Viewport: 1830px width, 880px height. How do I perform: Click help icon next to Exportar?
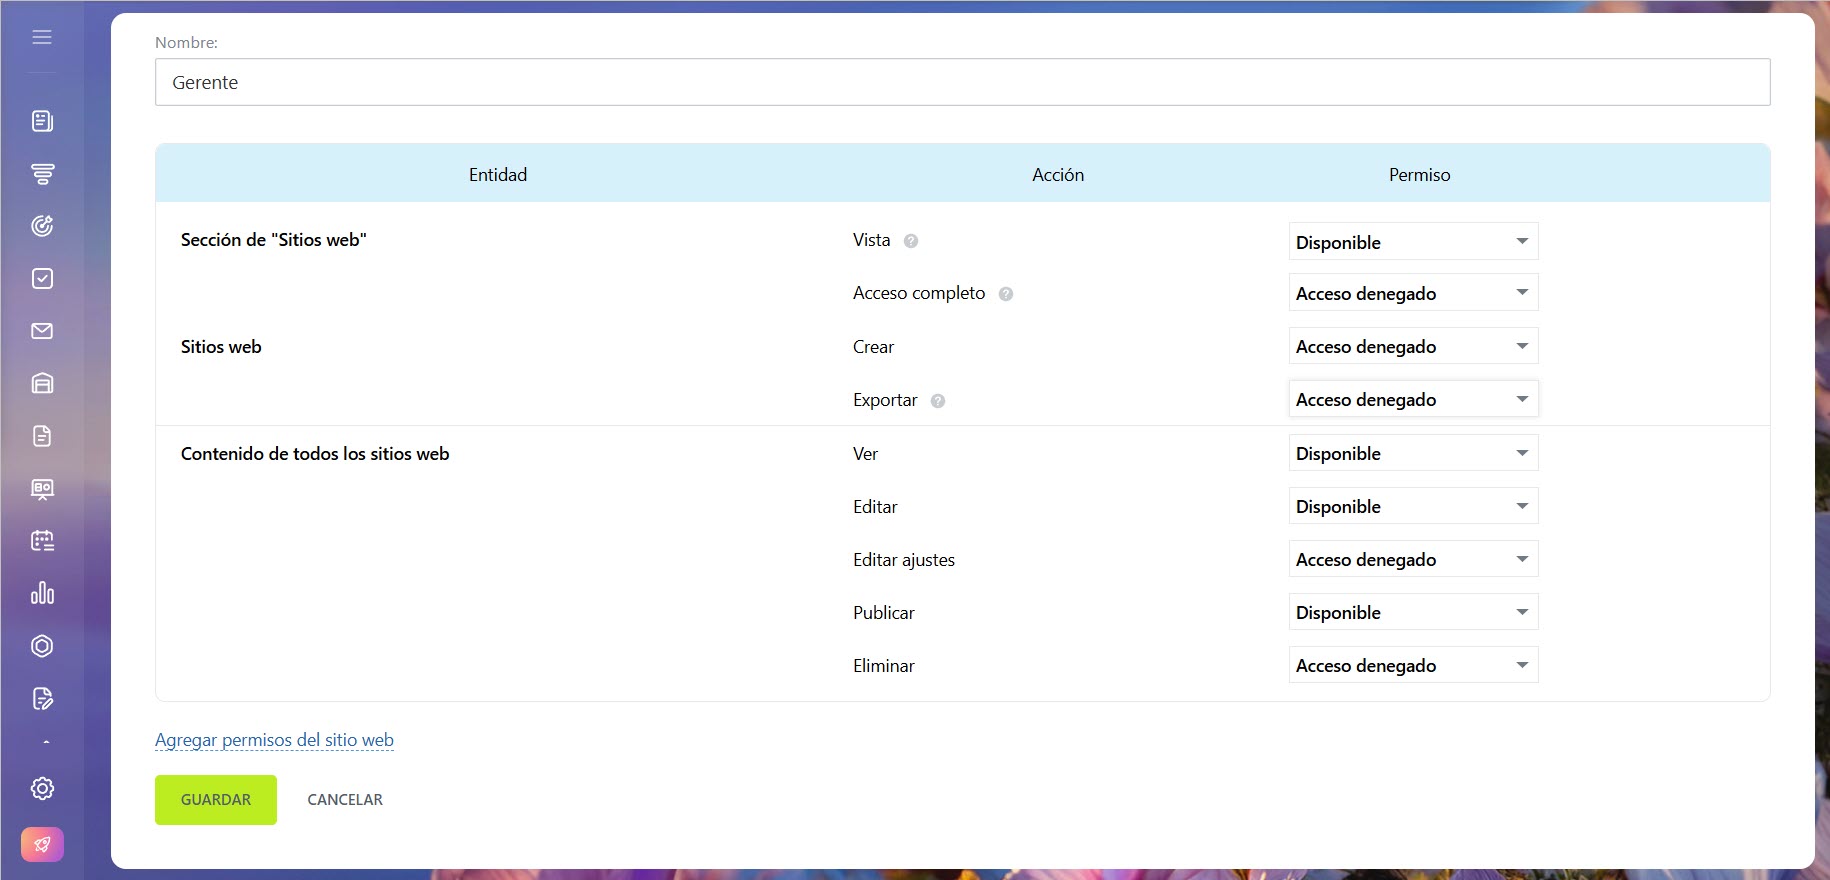click(x=938, y=401)
